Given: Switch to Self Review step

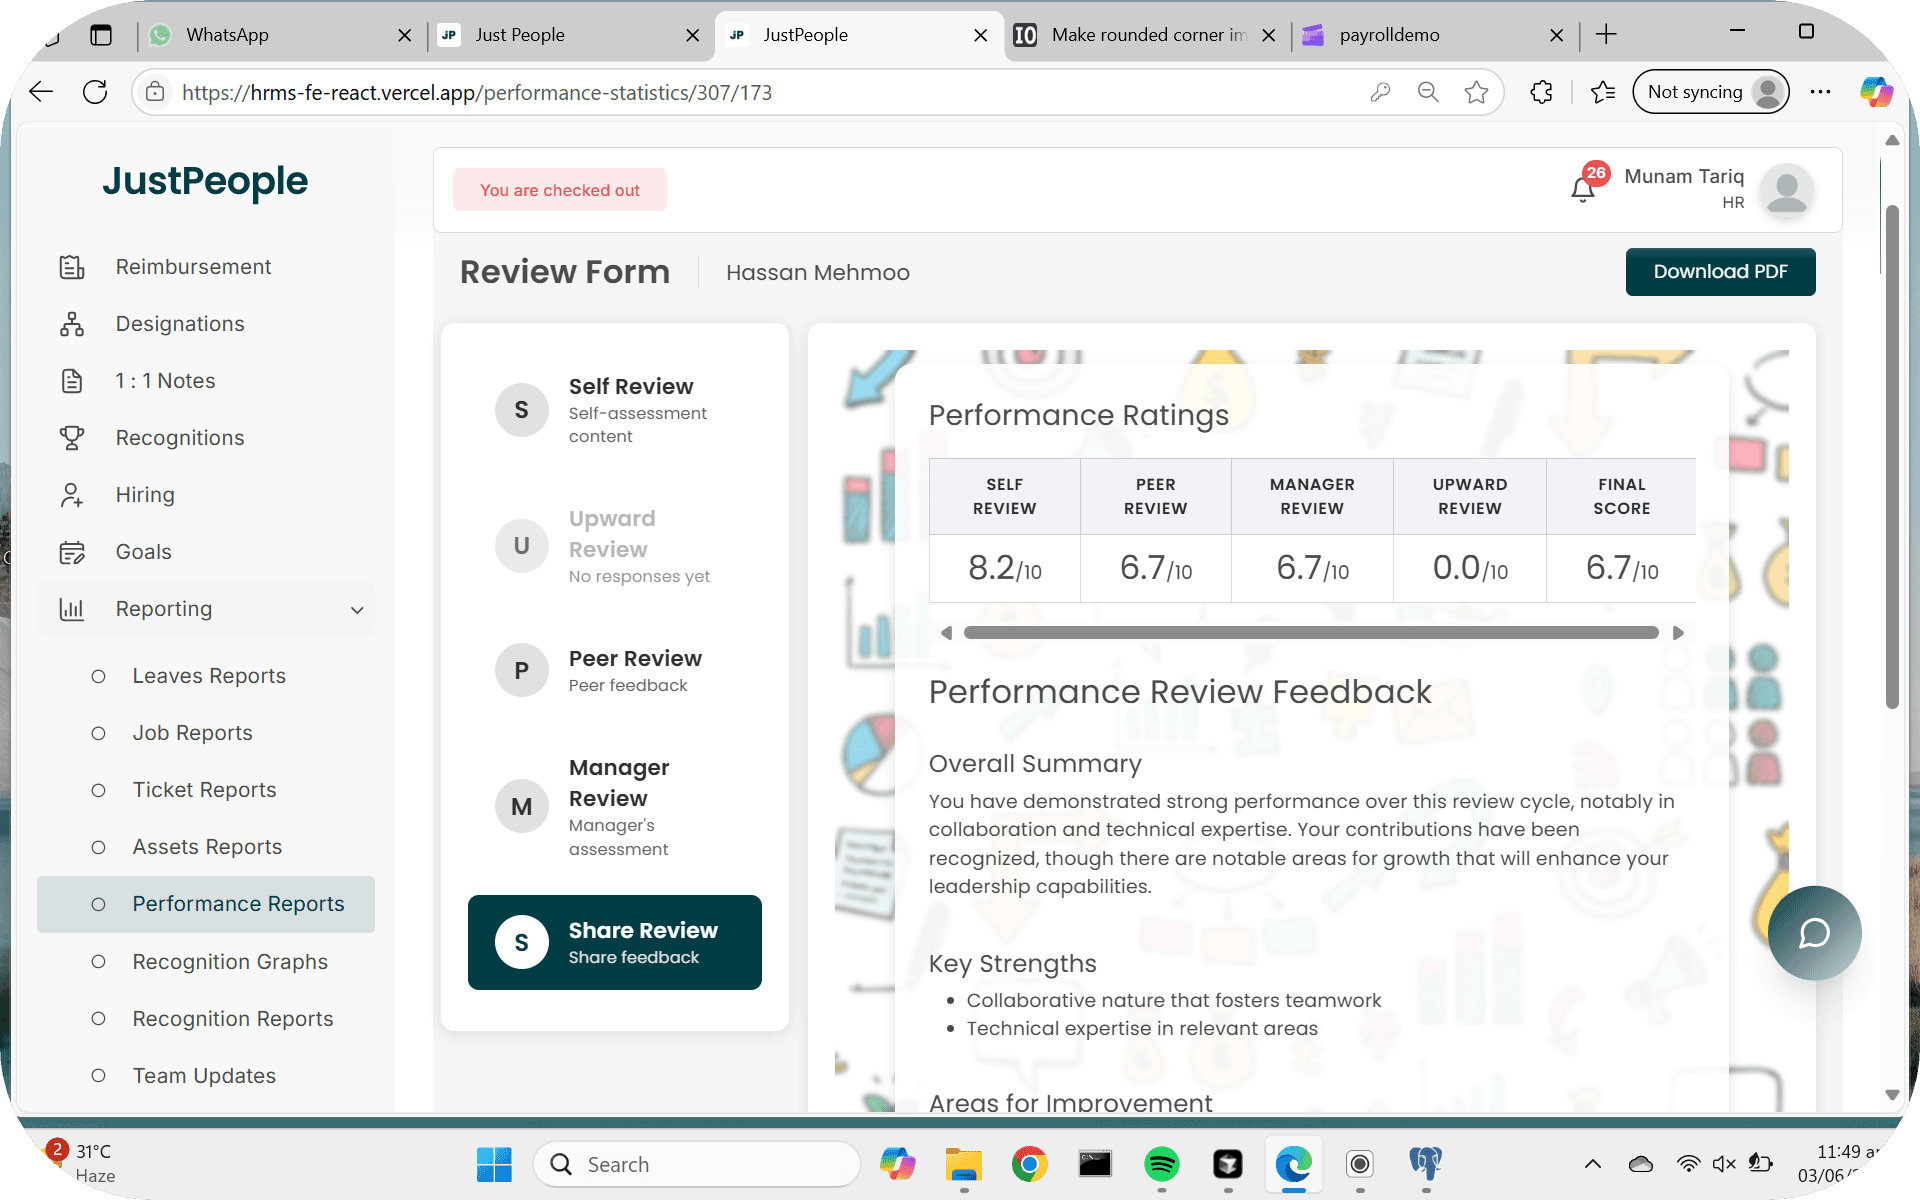Looking at the screenshot, I should (x=615, y=410).
